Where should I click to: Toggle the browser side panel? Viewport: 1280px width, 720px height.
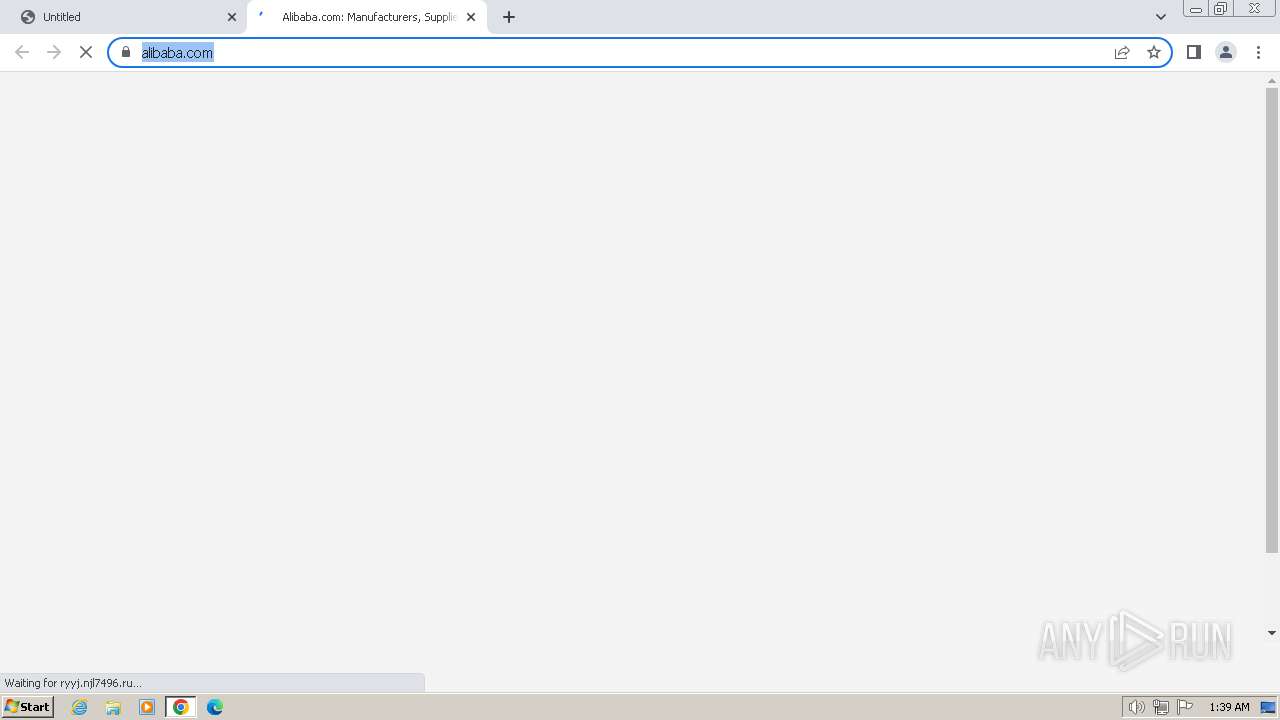point(1194,52)
